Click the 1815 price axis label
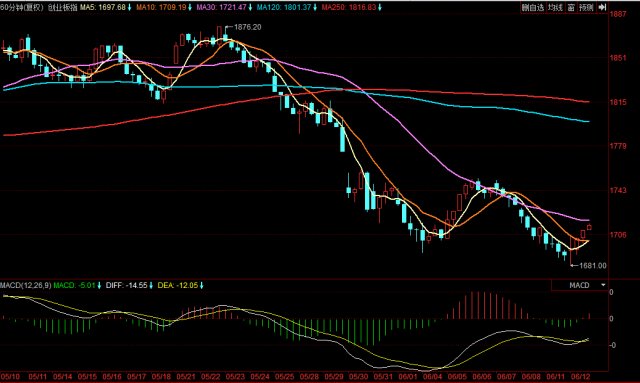The width and height of the screenshot is (640, 383). 618,102
